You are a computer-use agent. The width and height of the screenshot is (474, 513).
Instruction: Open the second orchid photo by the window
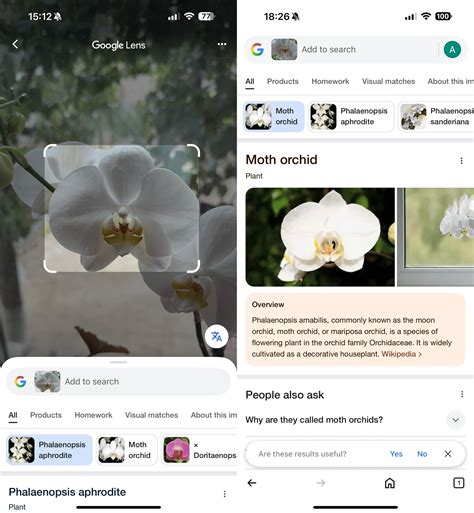436,237
